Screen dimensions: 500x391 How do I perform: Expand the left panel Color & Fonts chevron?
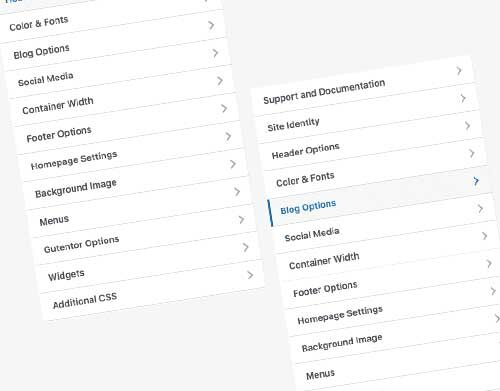tap(211, 25)
